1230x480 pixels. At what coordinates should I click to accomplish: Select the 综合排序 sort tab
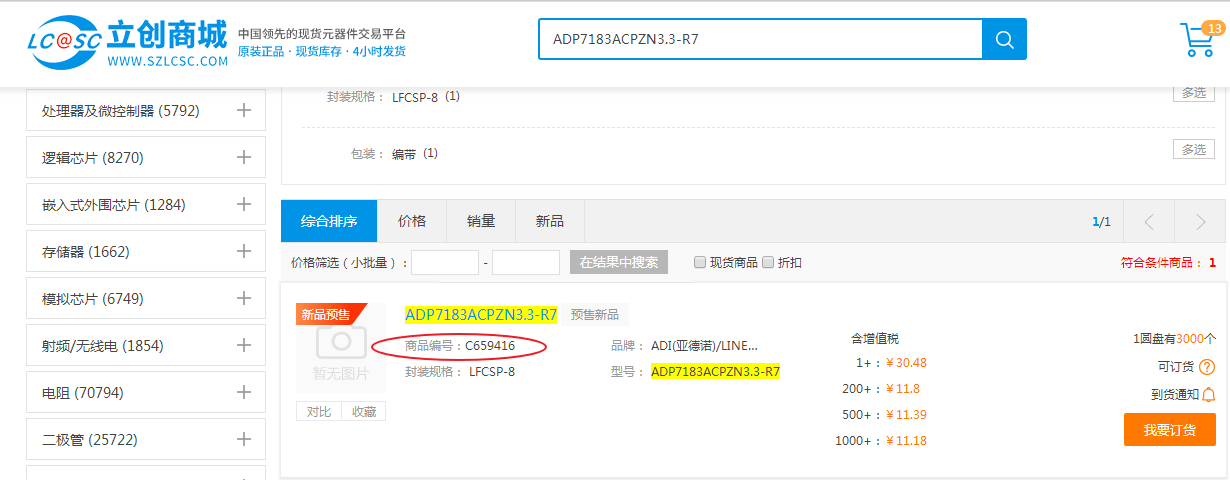click(329, 221)
